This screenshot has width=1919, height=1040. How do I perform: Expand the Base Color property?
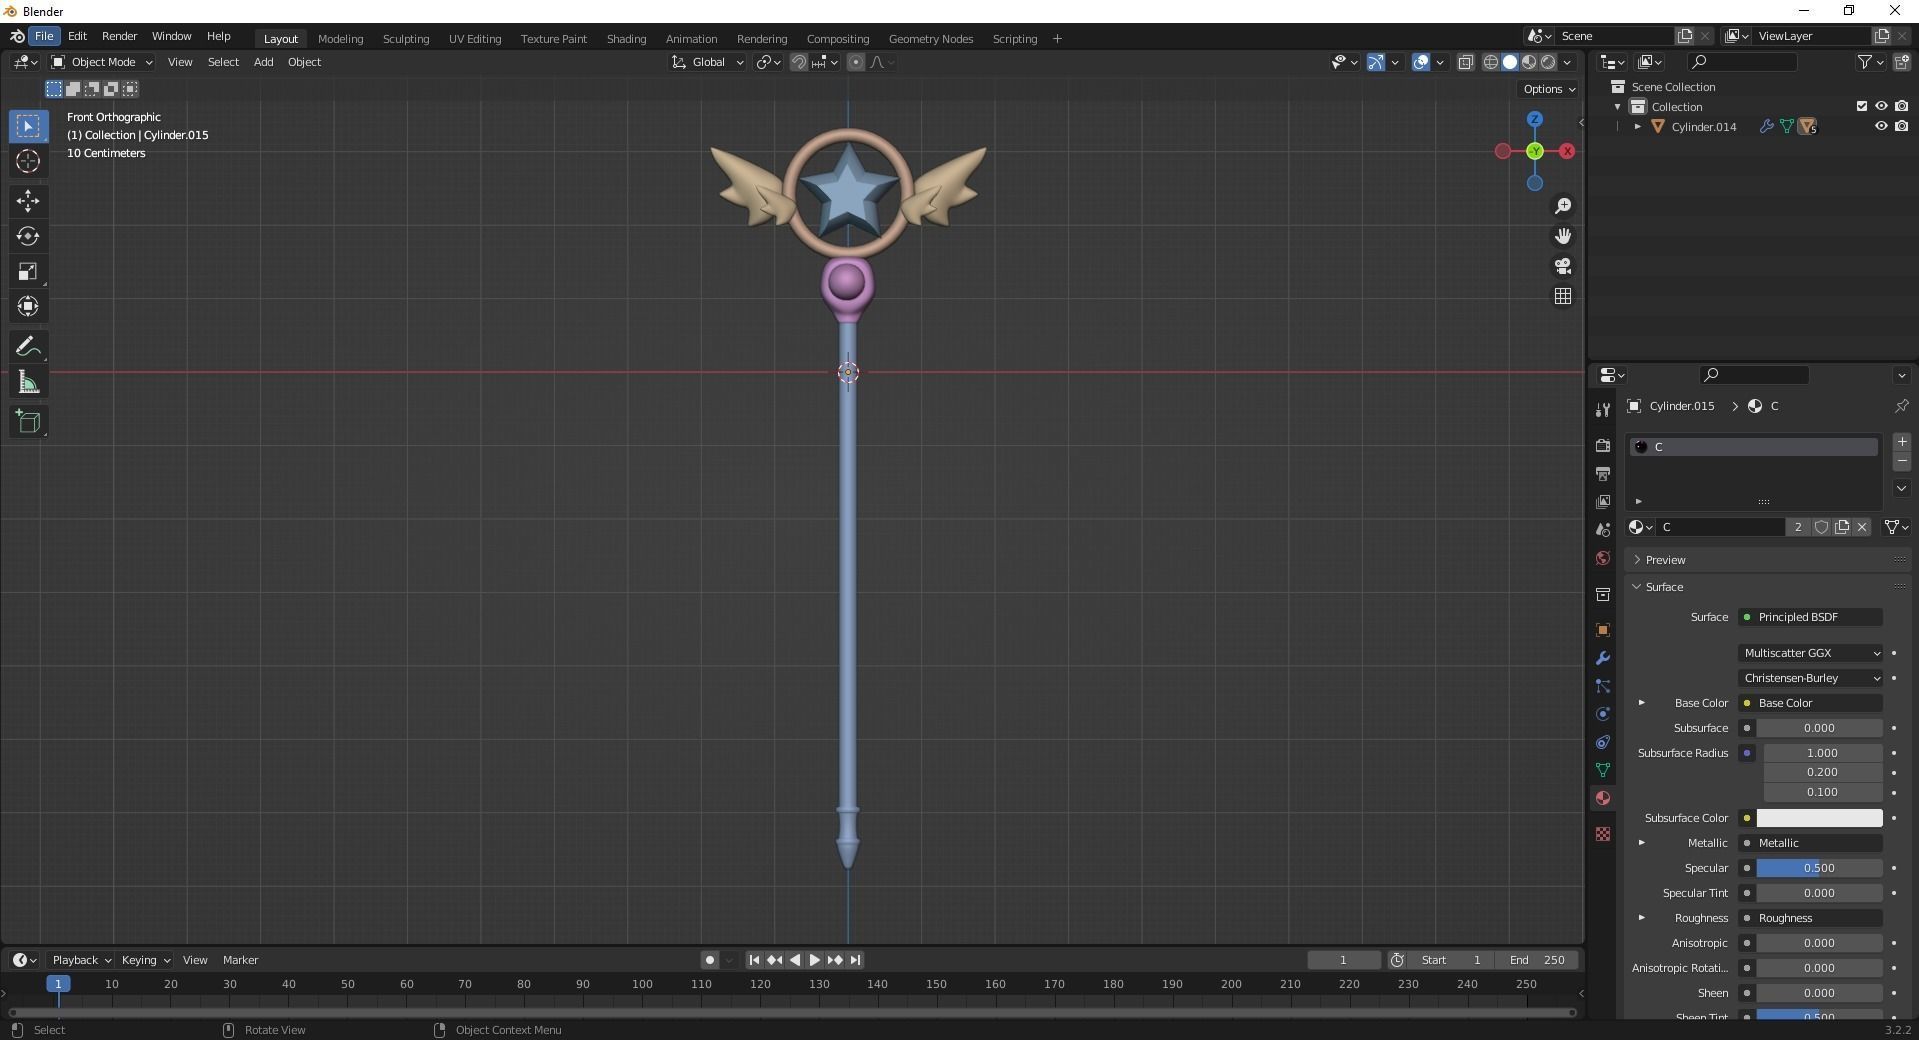1641,703
